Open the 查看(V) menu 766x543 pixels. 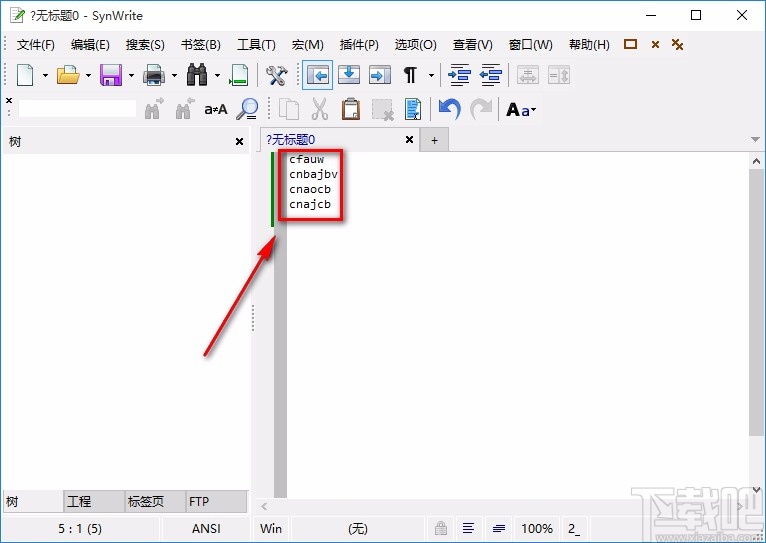(472, 45)
